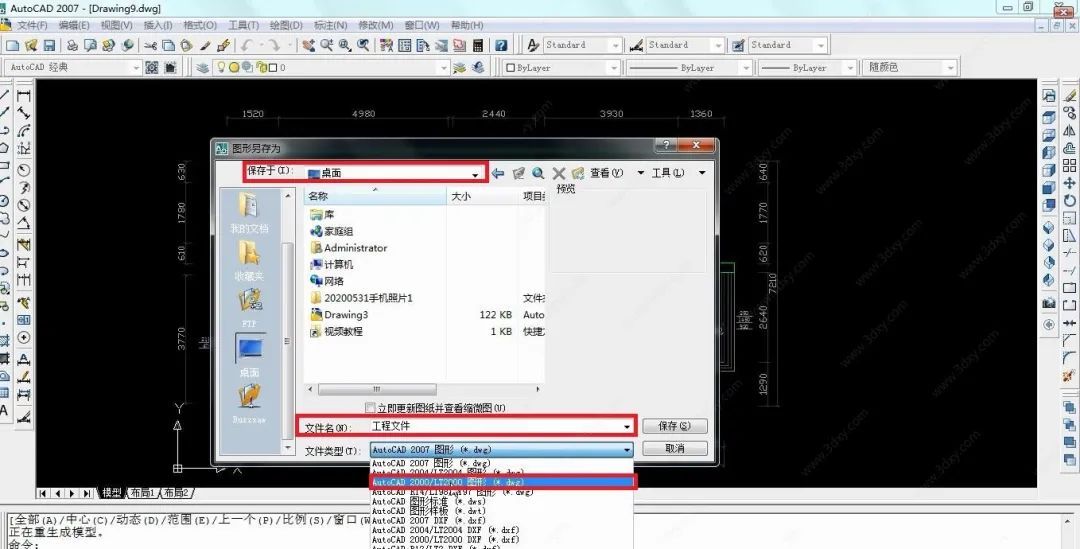Image resolution: width=1080 pixels, height=549 pixels.
Task: Click the Buzzsaw shortcut in places bar
Action: 249,404
